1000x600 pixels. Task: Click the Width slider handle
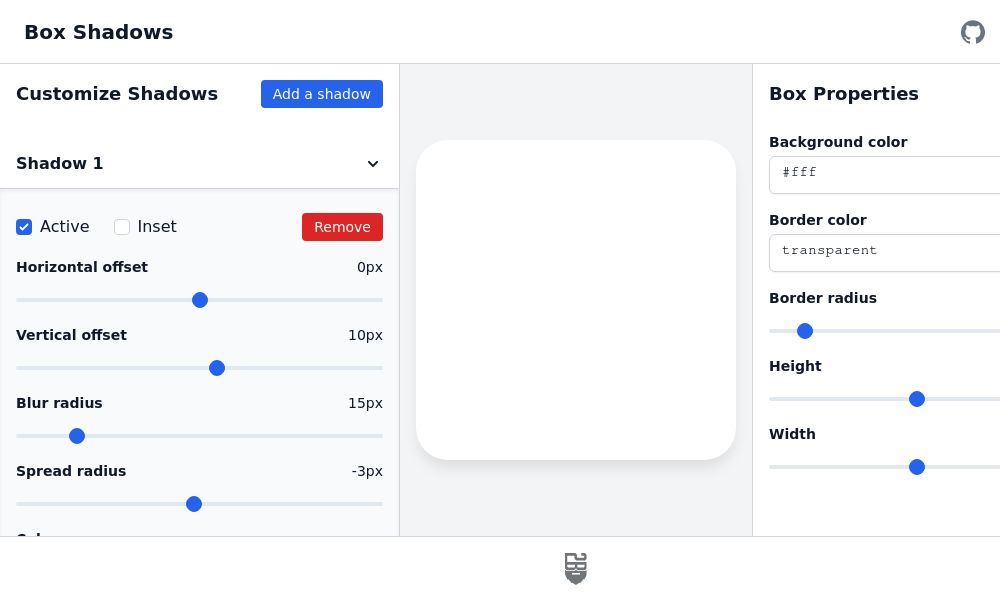[917, 467]
